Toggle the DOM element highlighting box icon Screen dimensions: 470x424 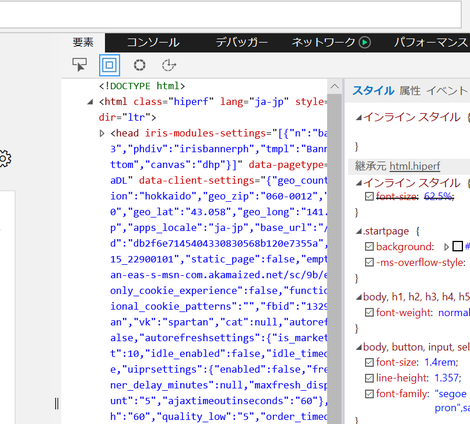tap(109, 65)
